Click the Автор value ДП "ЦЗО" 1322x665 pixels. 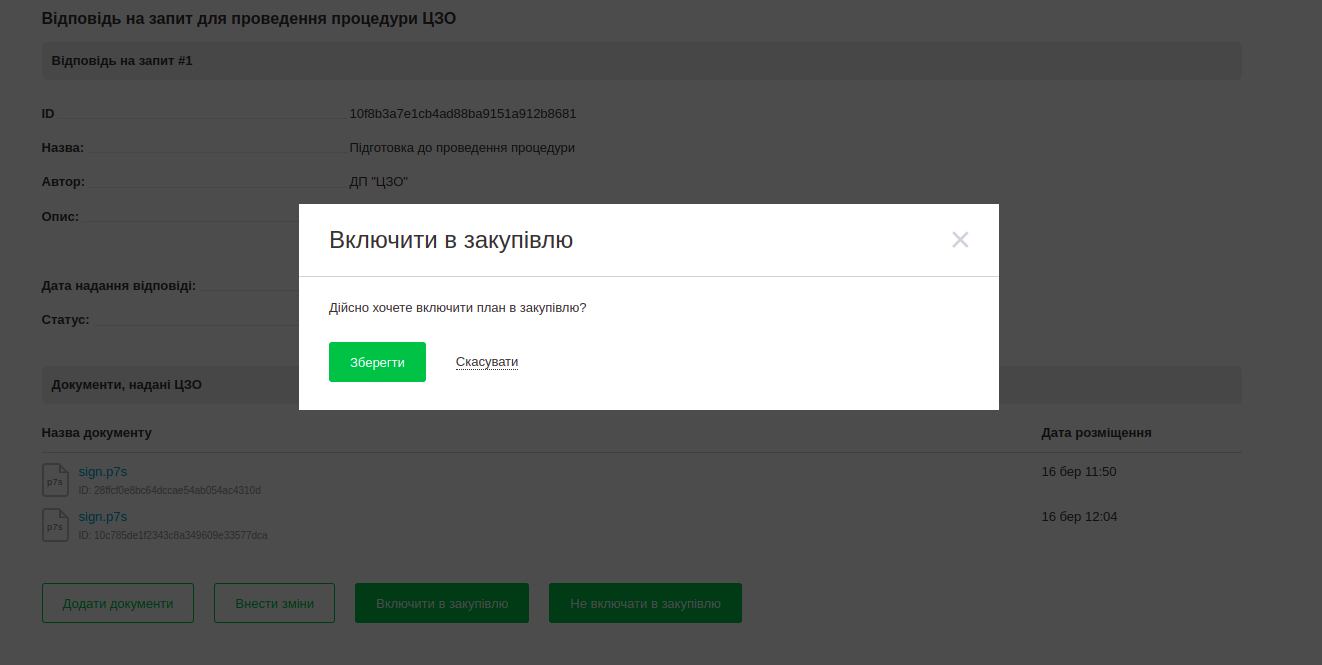(x=379, y=182)
